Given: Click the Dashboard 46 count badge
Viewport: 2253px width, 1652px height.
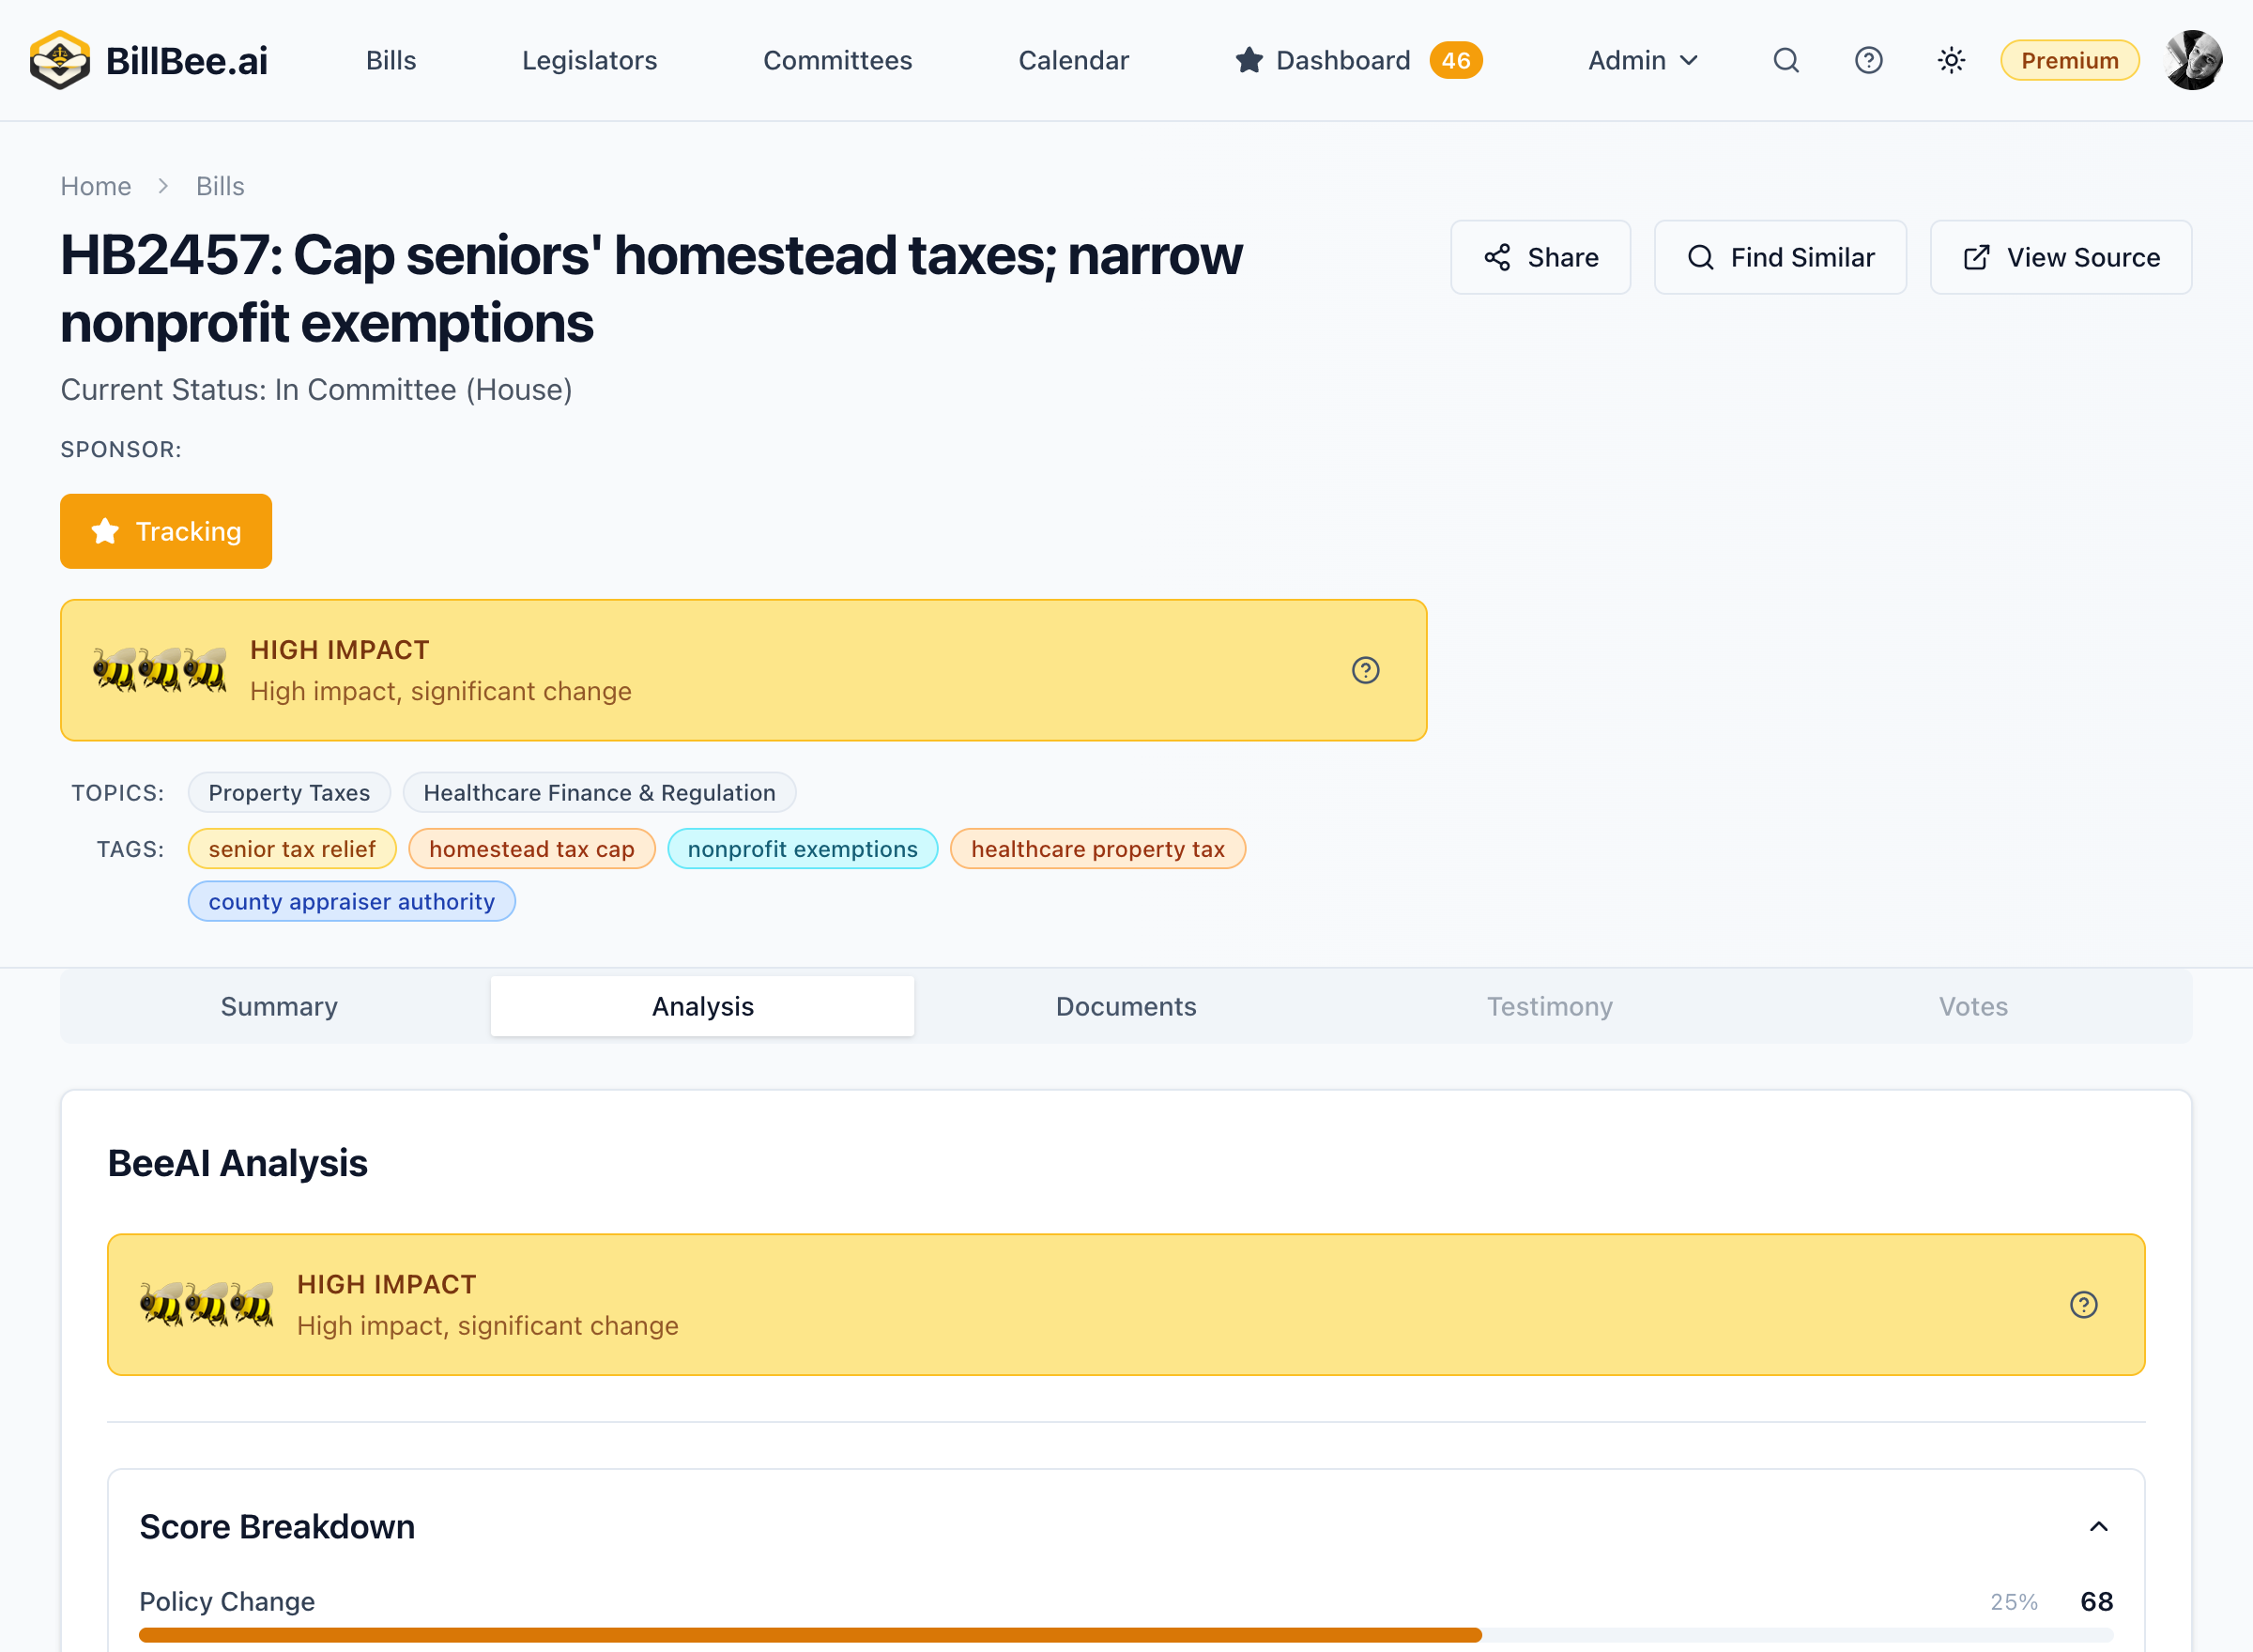Looking at the screenshot, I should [x=1455, y=60].
